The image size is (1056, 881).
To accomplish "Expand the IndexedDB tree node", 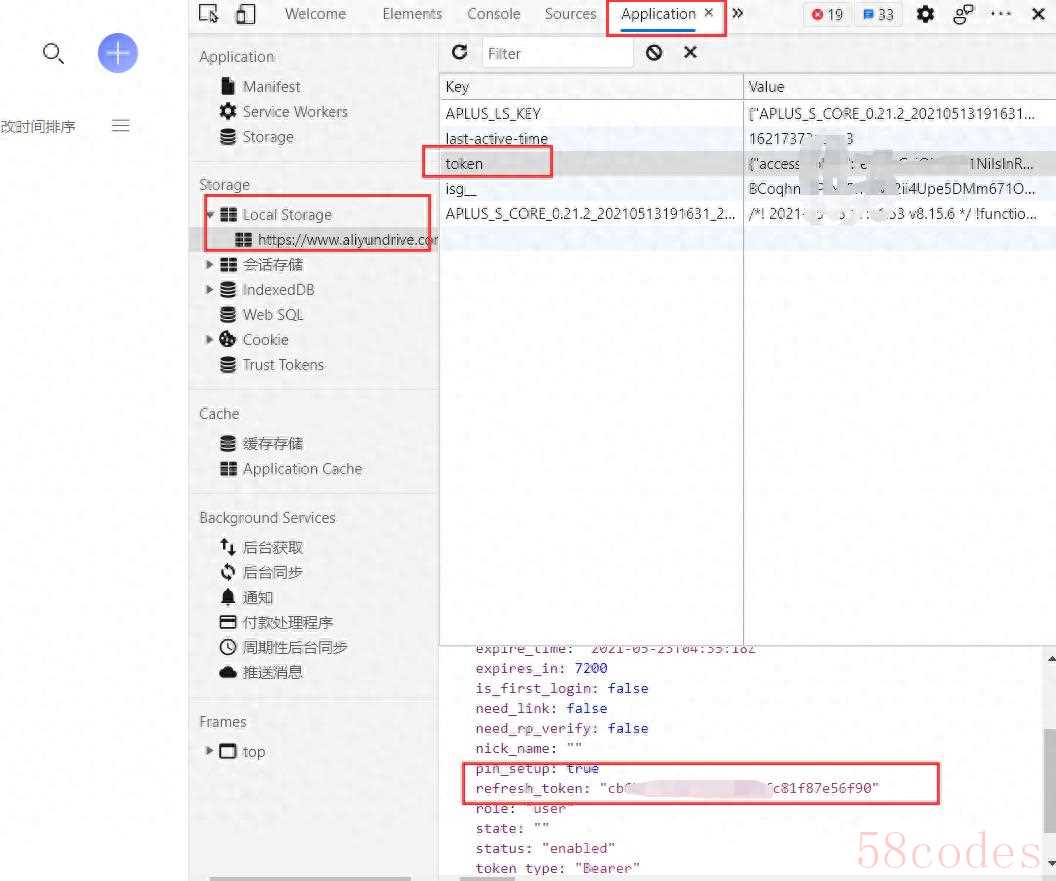I will [209, 290].
